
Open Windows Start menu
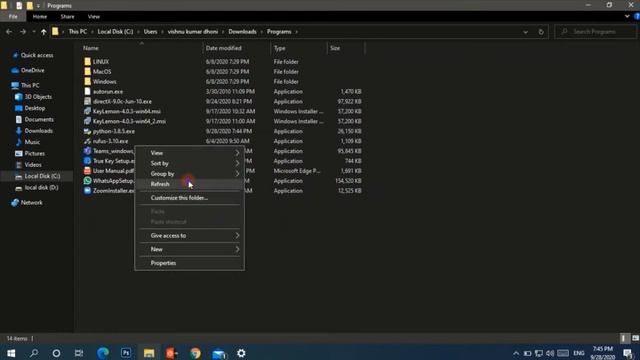click(x=11, y=353)
